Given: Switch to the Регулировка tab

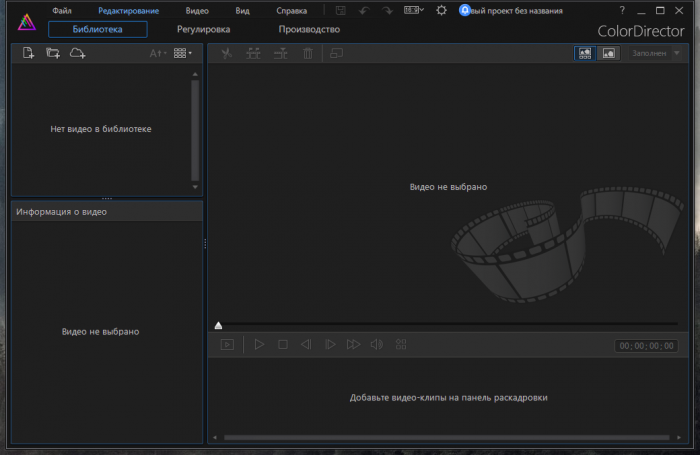Looking at the screenshot, I should 203,29.
